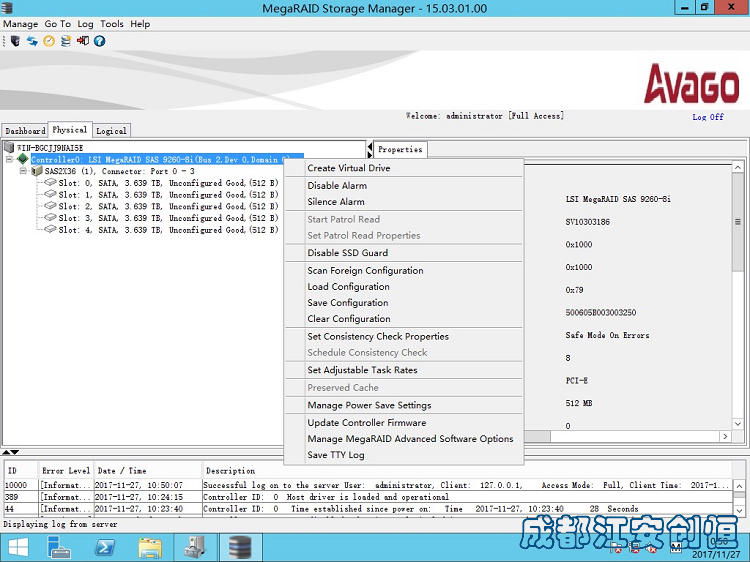Viewport: 750px width, 562px height.
Task: Open Server Manager from the taskbar
Action: (60, 548)
